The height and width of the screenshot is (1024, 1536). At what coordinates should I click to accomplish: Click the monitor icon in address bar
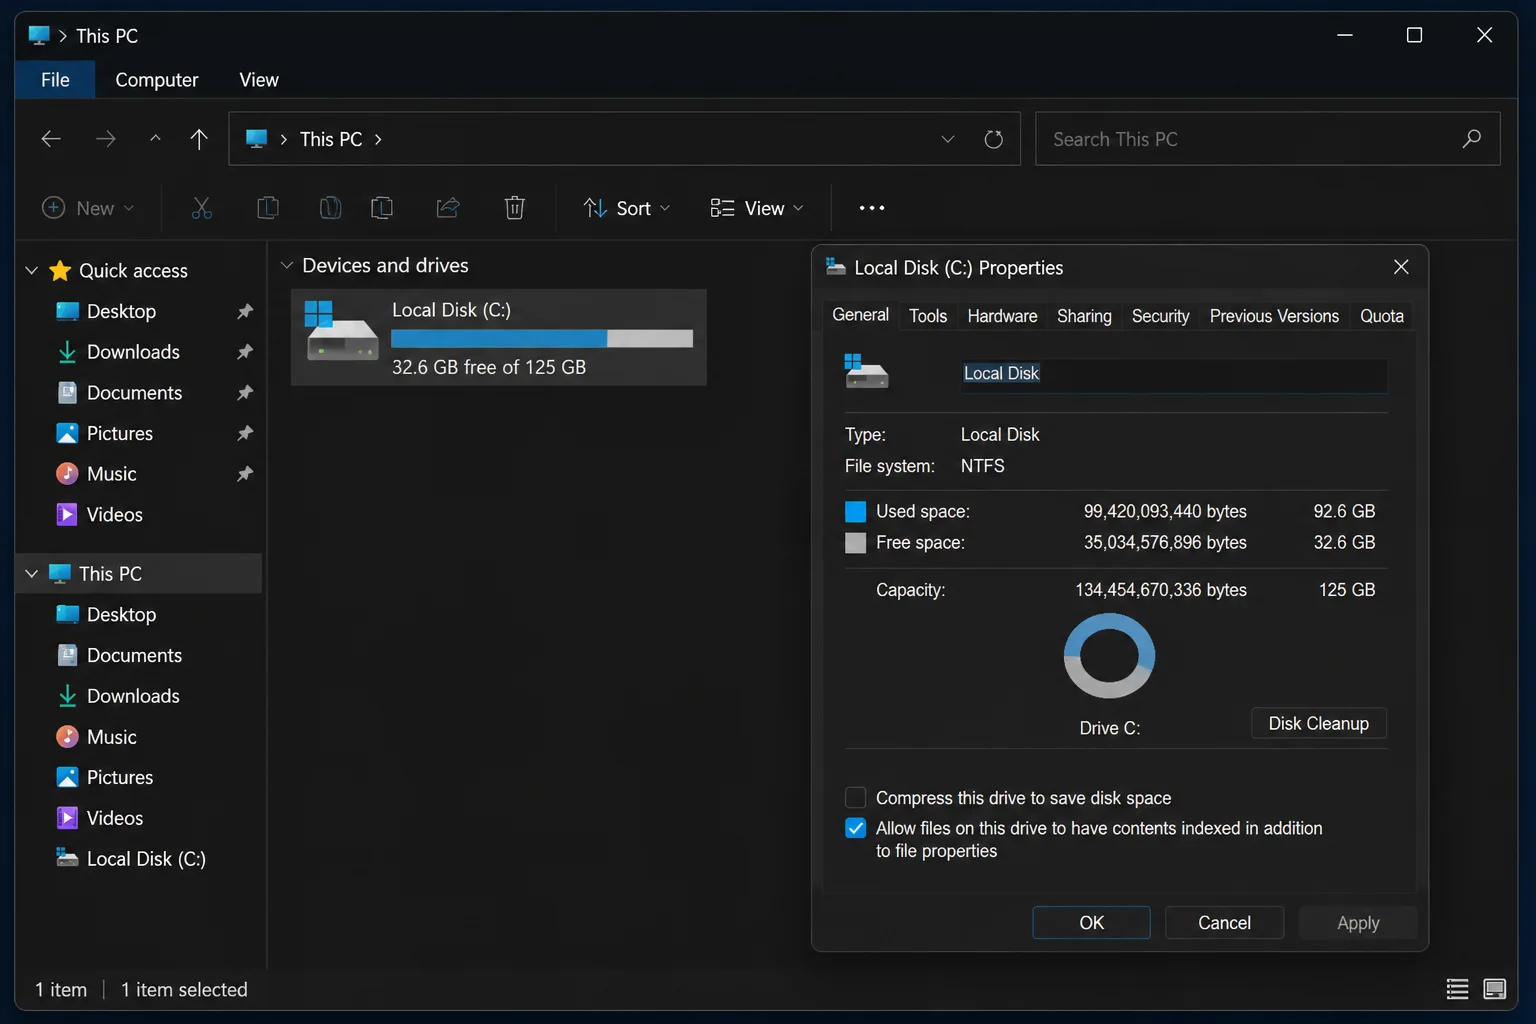pyautogui.click(x=257, y=139)
